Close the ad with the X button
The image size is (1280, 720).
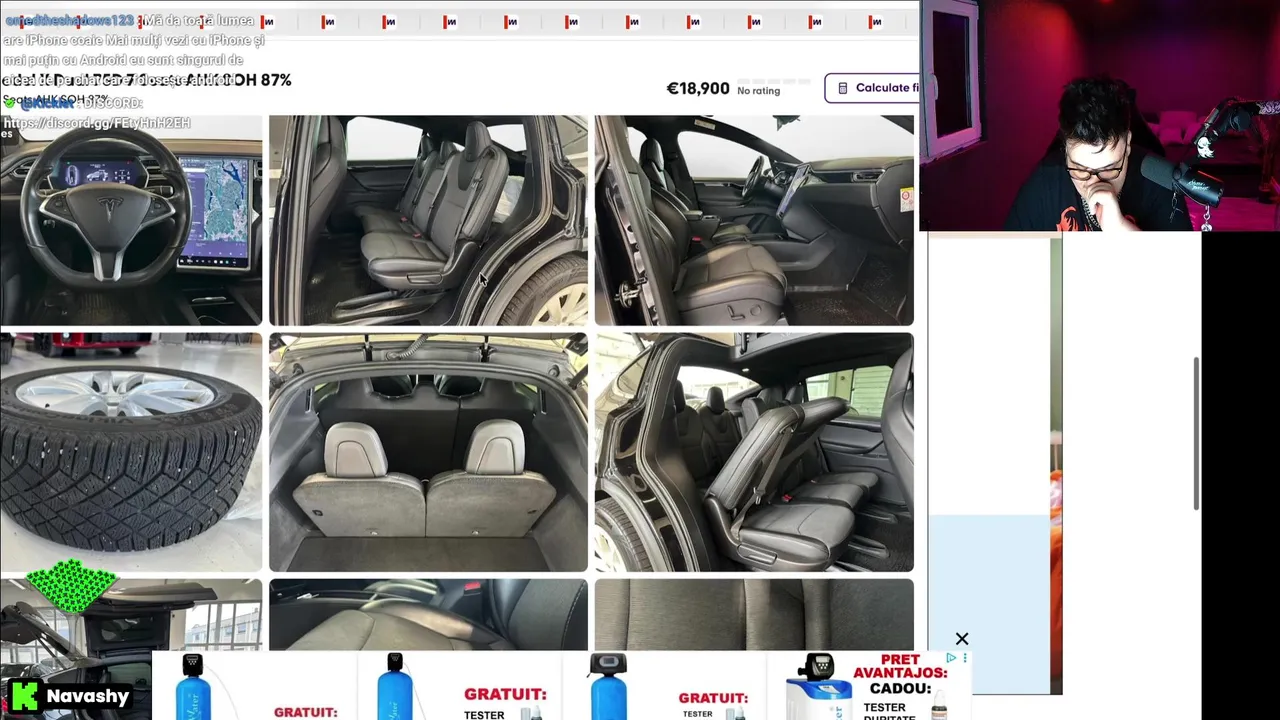click(x=962, y=639)
